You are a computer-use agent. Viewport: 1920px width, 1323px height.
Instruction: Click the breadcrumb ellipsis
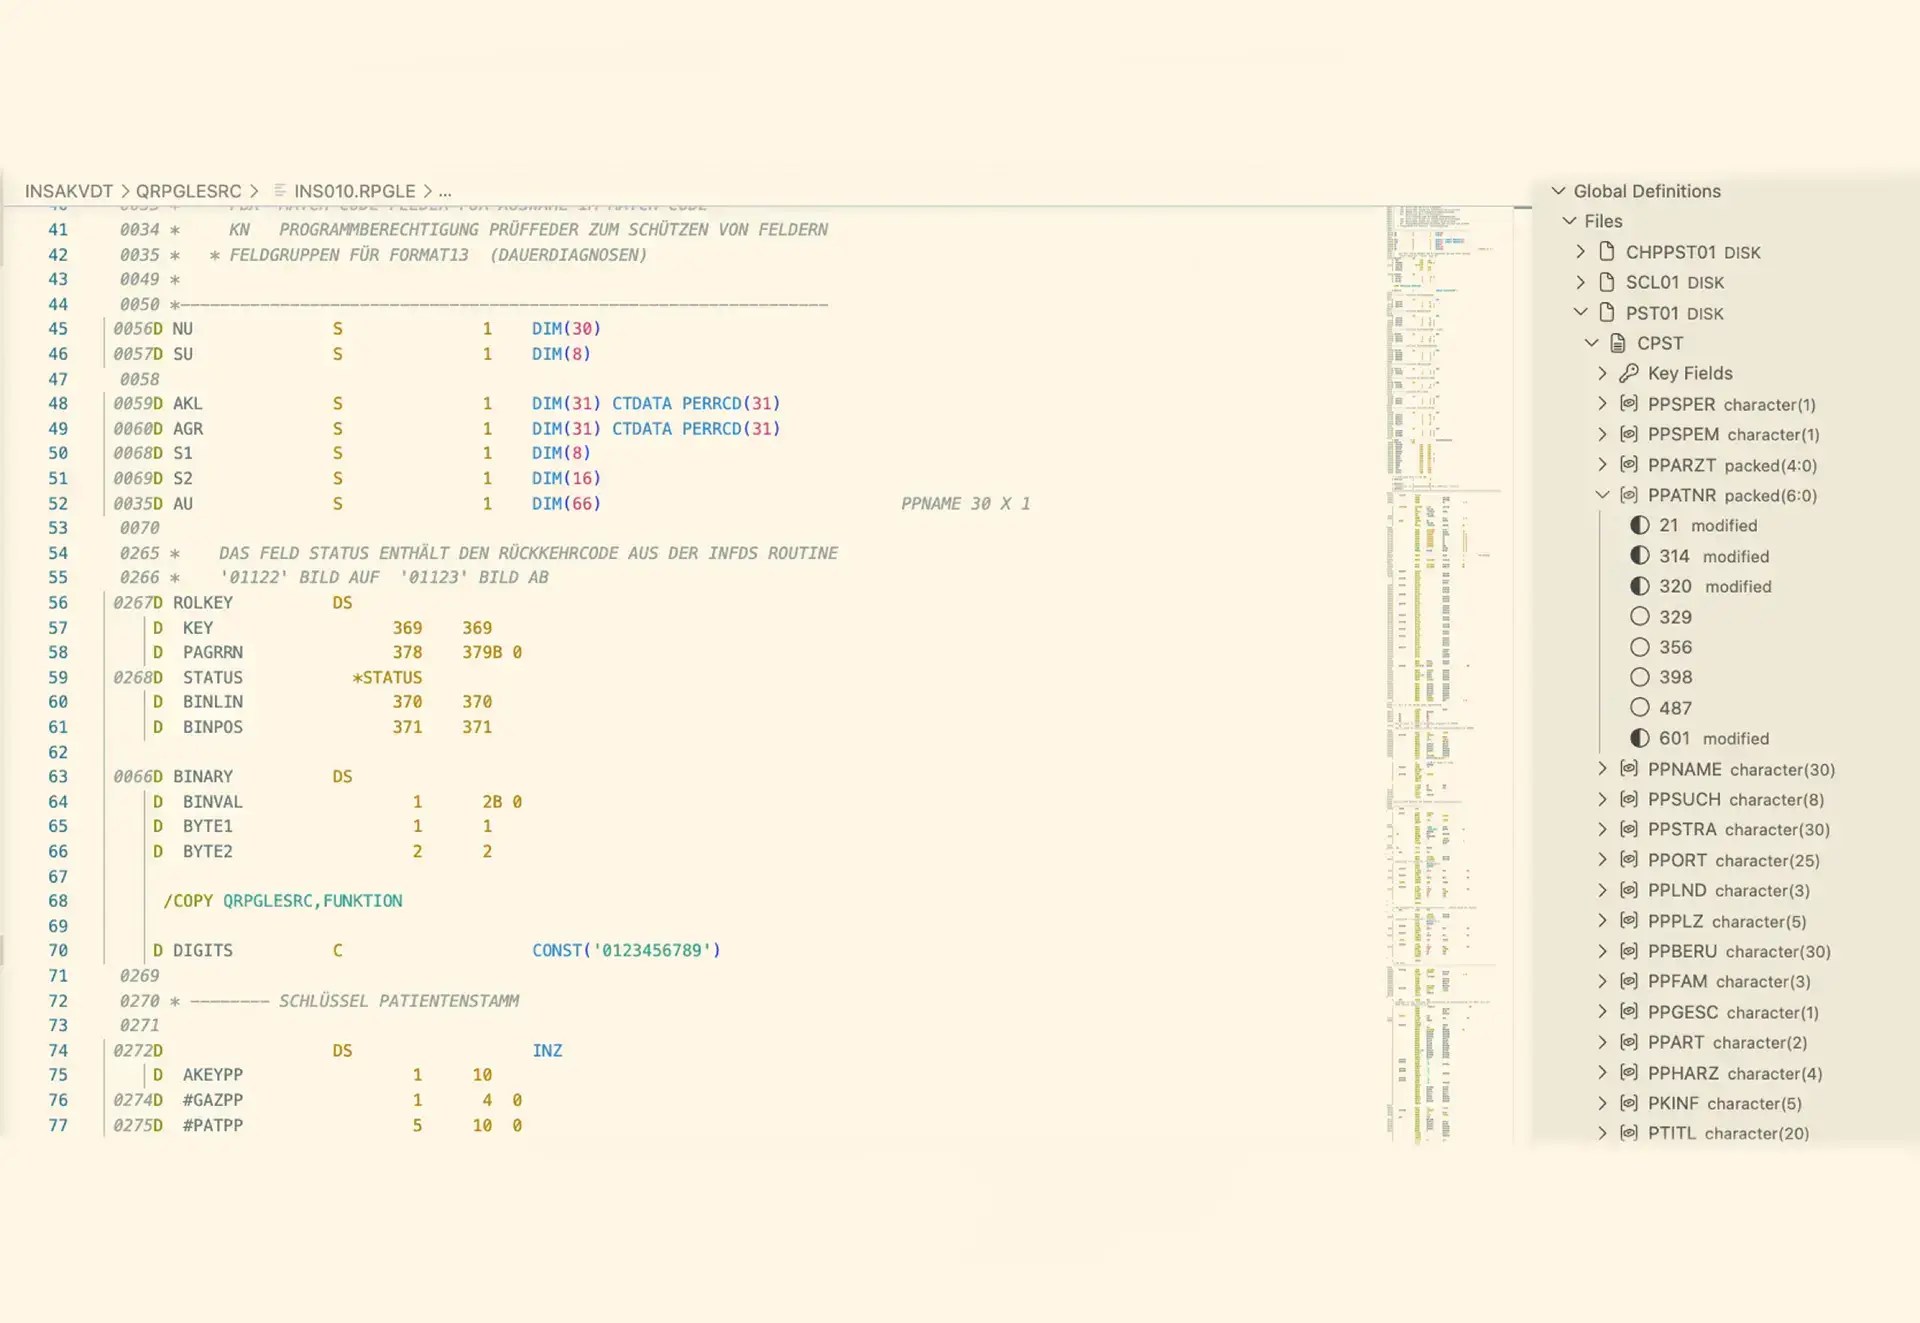445,191
